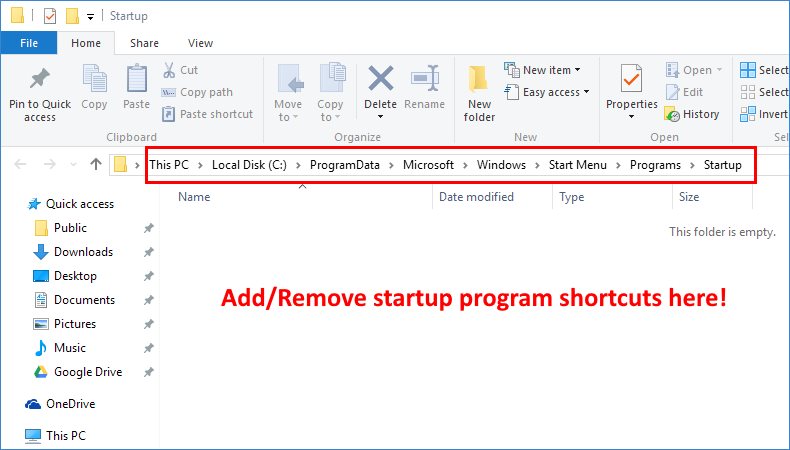Open the File menu tab
790x450 pixels.
click(x=29, y=43)
